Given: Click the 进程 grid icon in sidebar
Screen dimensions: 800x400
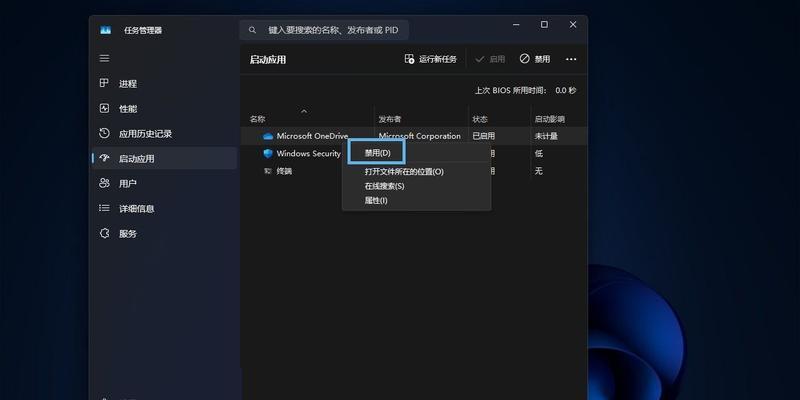Looking at the screenshot, I should 104,83.
